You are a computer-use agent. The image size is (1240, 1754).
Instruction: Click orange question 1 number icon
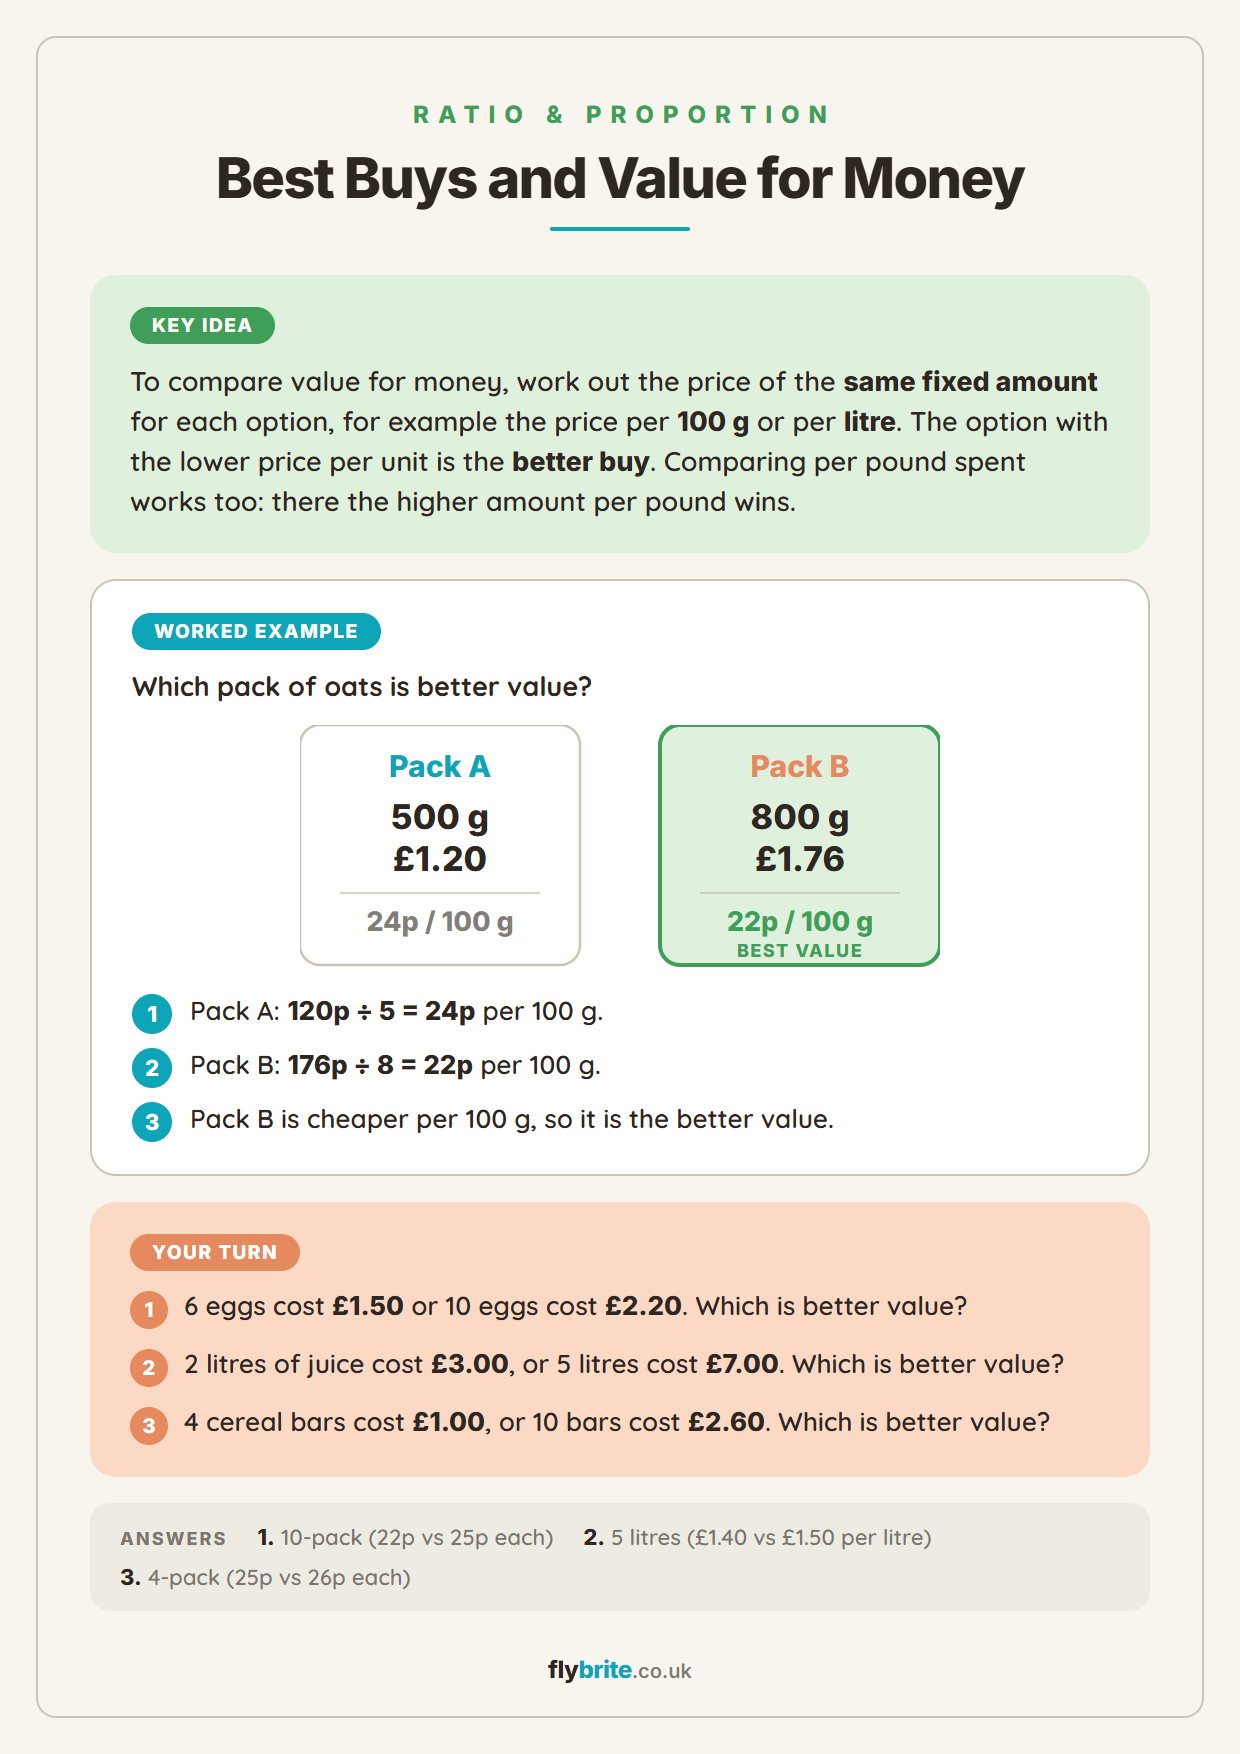[x=149, y=1309]
